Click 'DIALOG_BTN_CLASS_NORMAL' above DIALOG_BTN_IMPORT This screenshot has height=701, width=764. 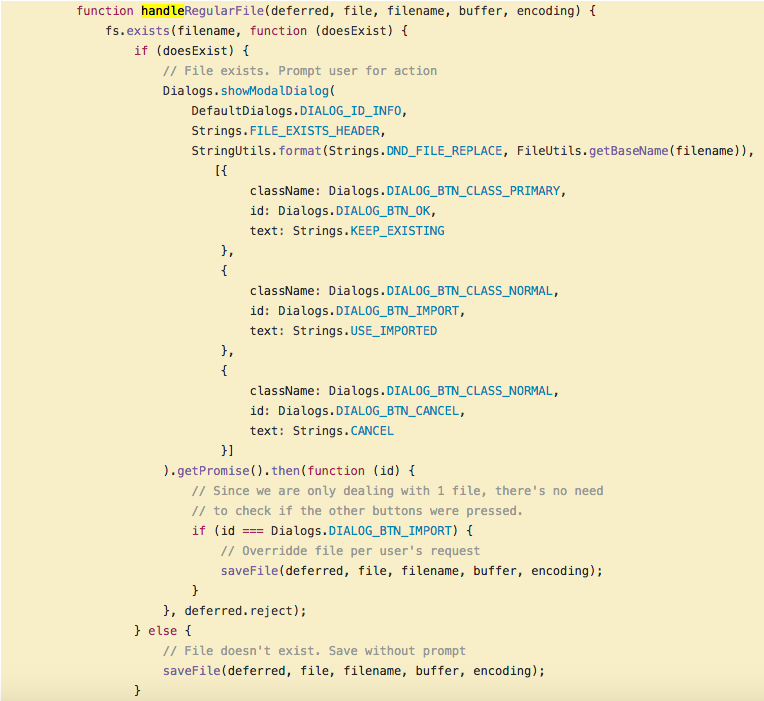coord(470,291)
